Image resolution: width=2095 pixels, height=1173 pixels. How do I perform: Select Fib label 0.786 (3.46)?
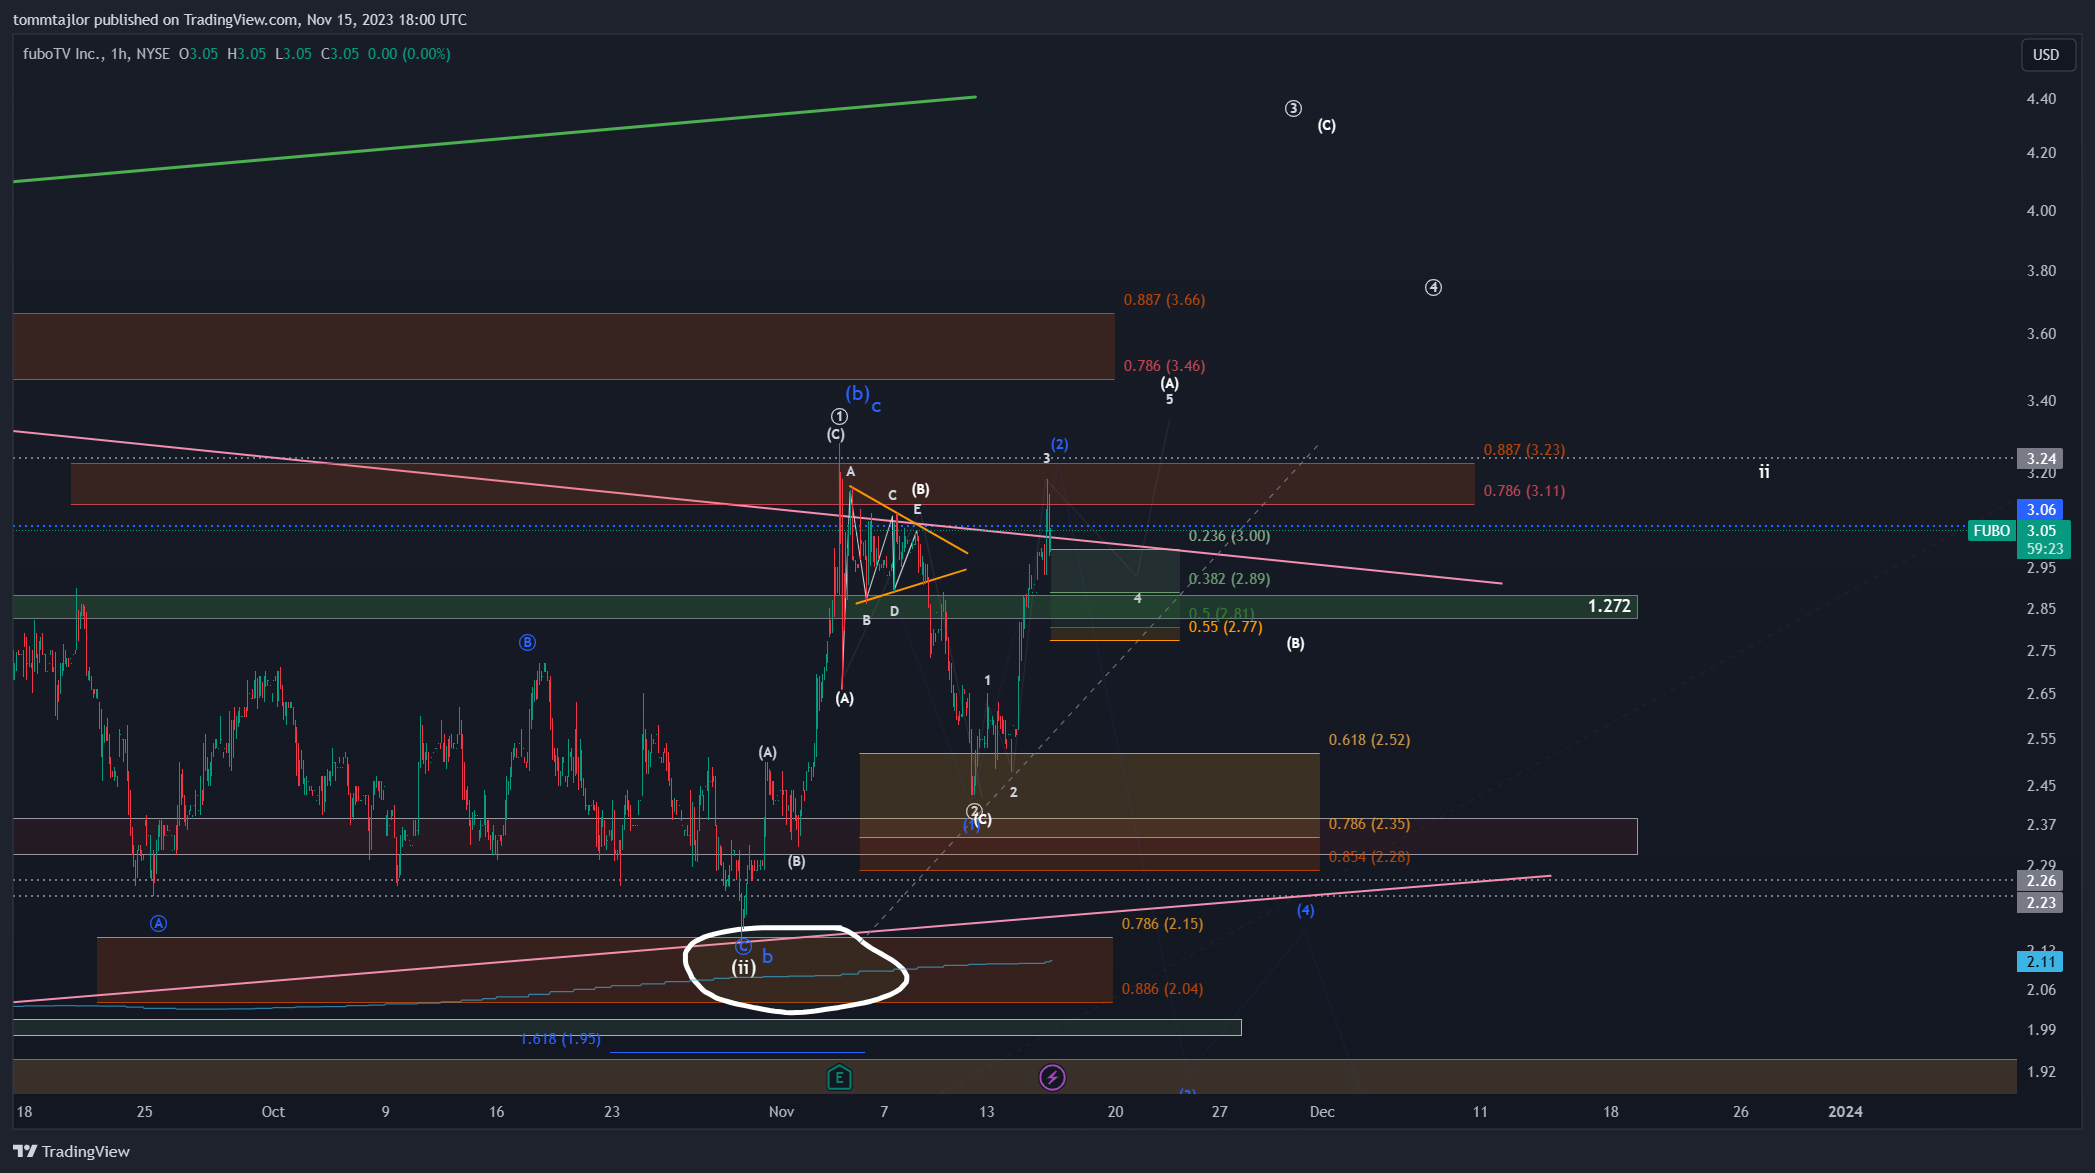tap(1164, 366)
